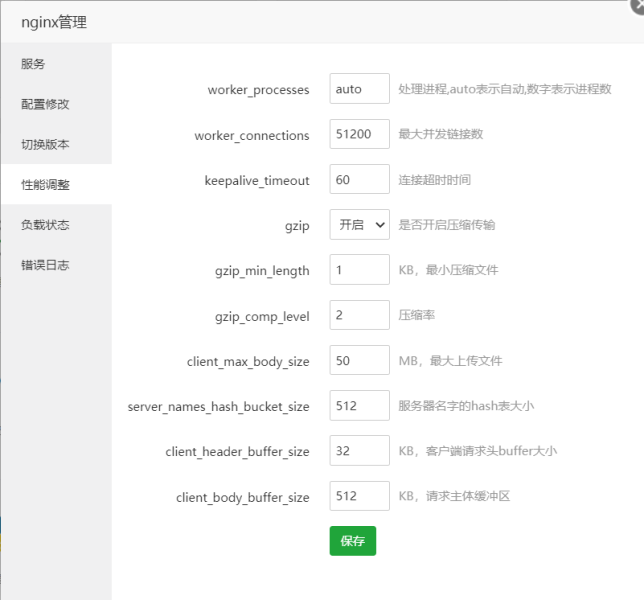Image resolution: width=644 pixels, height=600 pixels.
Task: Click the client_header_buffer_size input field
Action: (x=359, y=451)
